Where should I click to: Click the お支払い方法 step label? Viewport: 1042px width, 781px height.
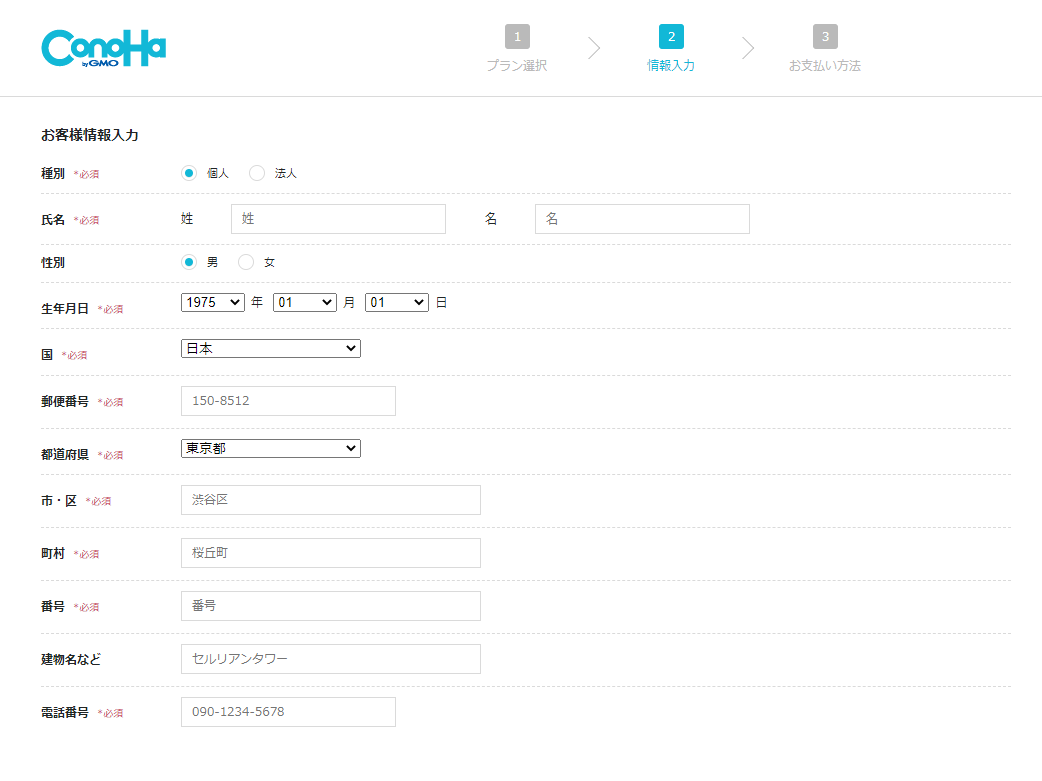click(x=825, y=65)
